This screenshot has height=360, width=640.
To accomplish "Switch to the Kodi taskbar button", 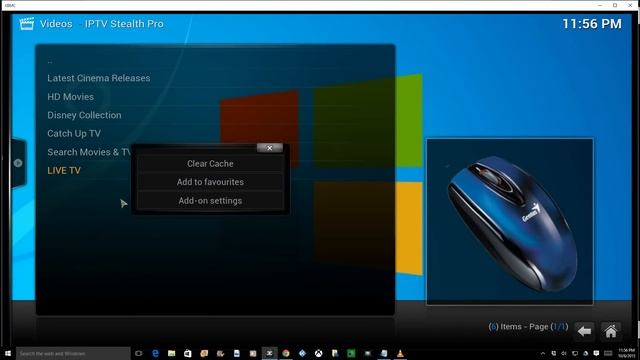I will coord(269,353).
